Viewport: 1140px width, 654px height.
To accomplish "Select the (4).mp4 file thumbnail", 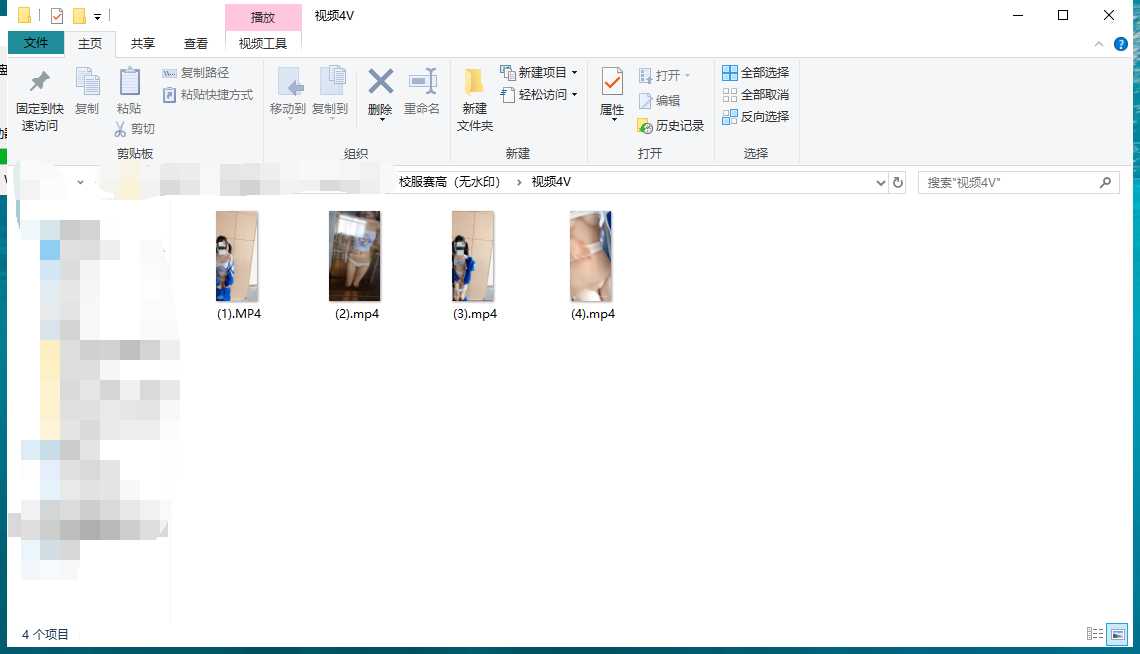I will coord(591,256).
